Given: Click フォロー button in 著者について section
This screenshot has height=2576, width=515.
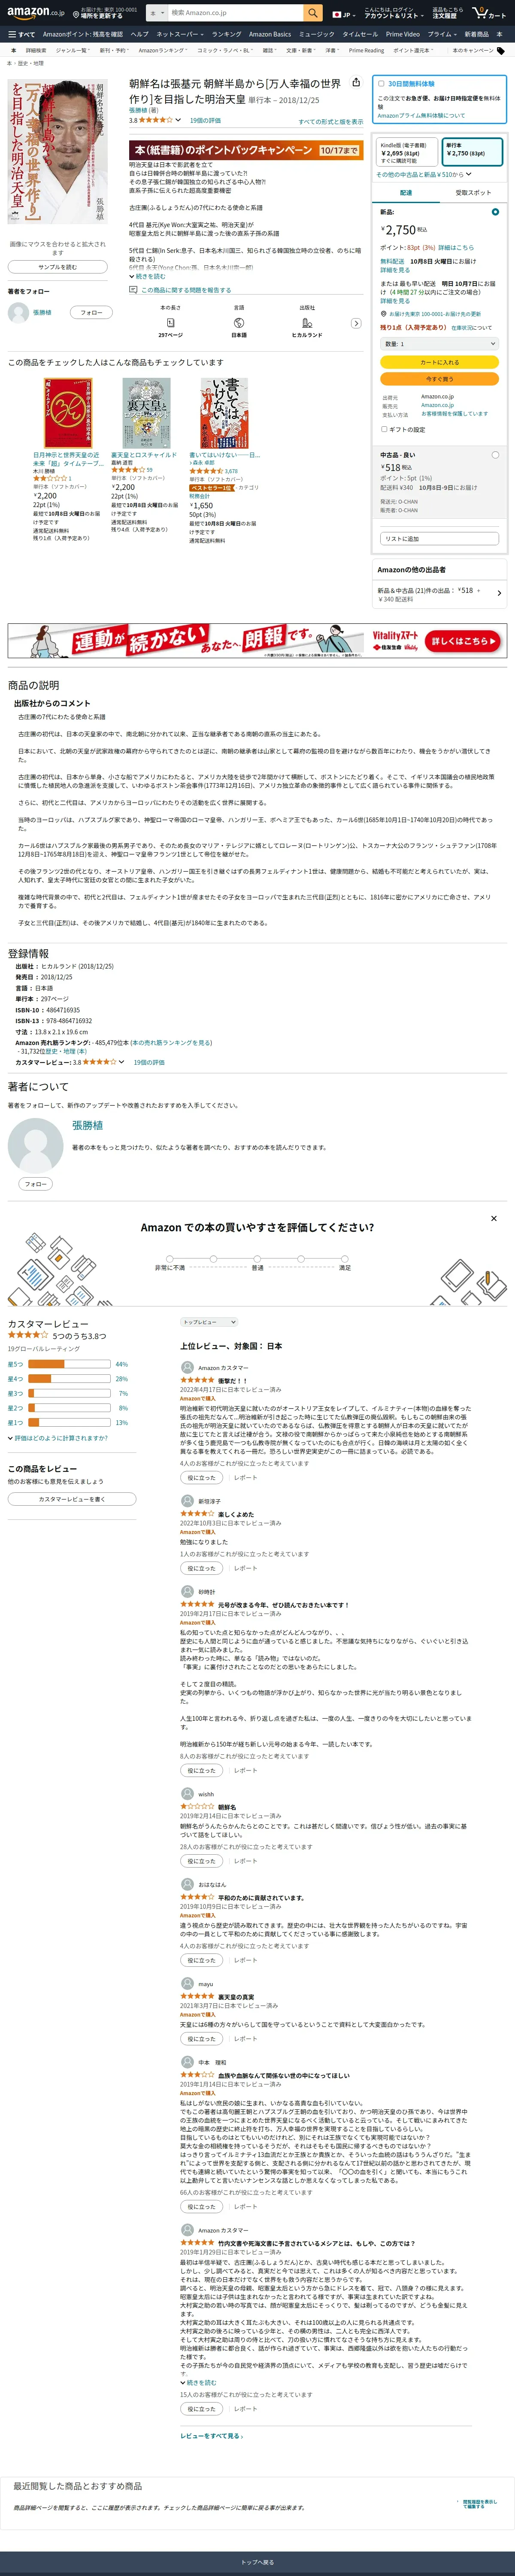Looking at the screenshot, I should coord(35,1184).
